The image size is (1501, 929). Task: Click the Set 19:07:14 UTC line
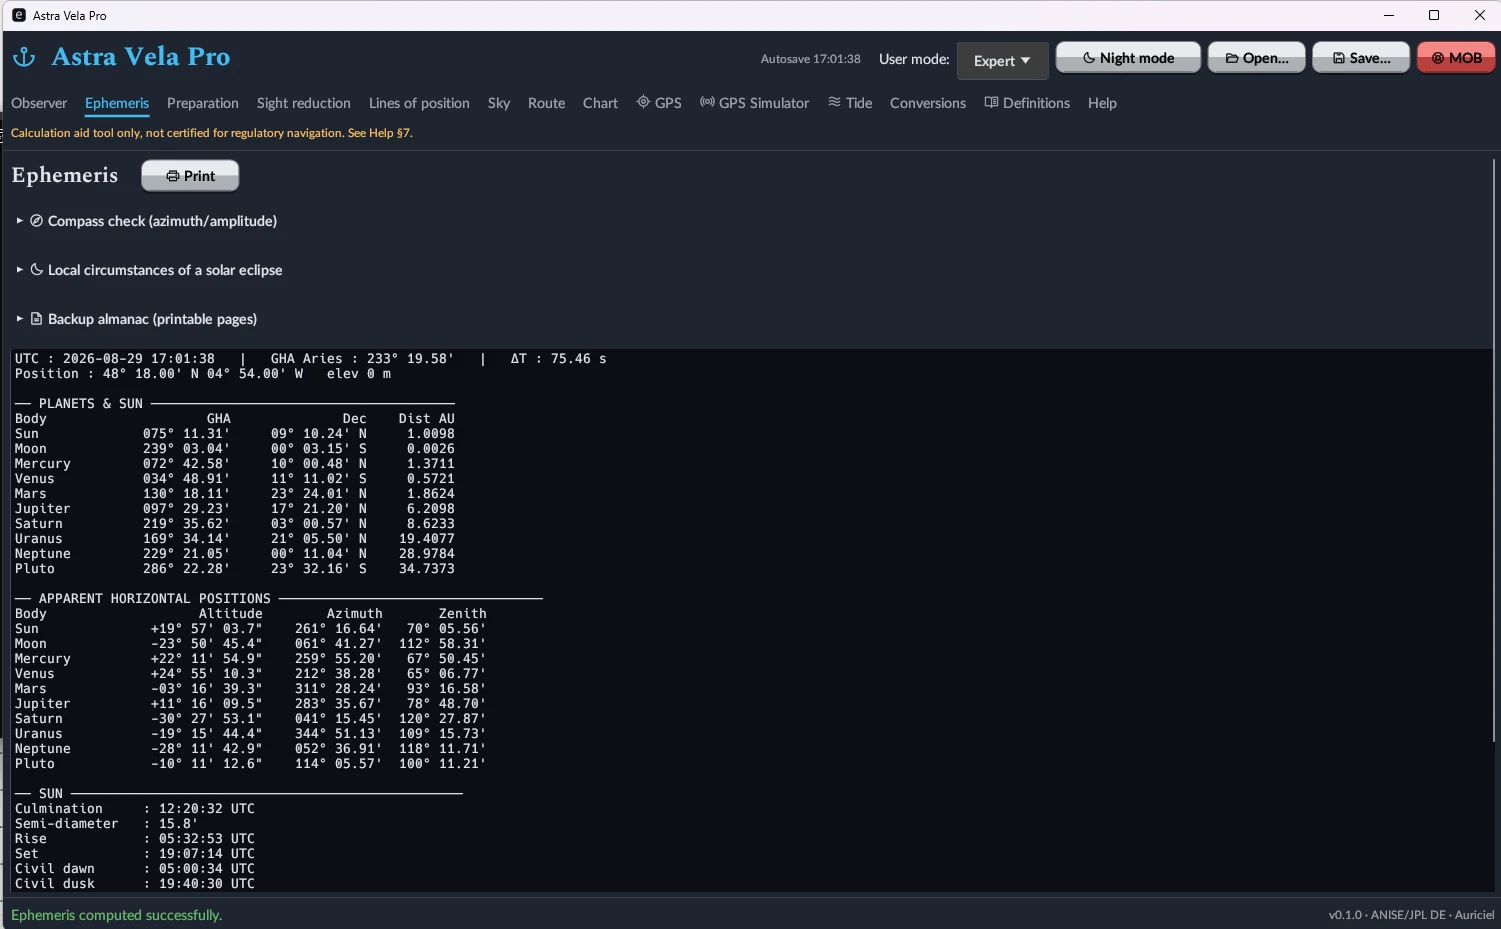135,854
